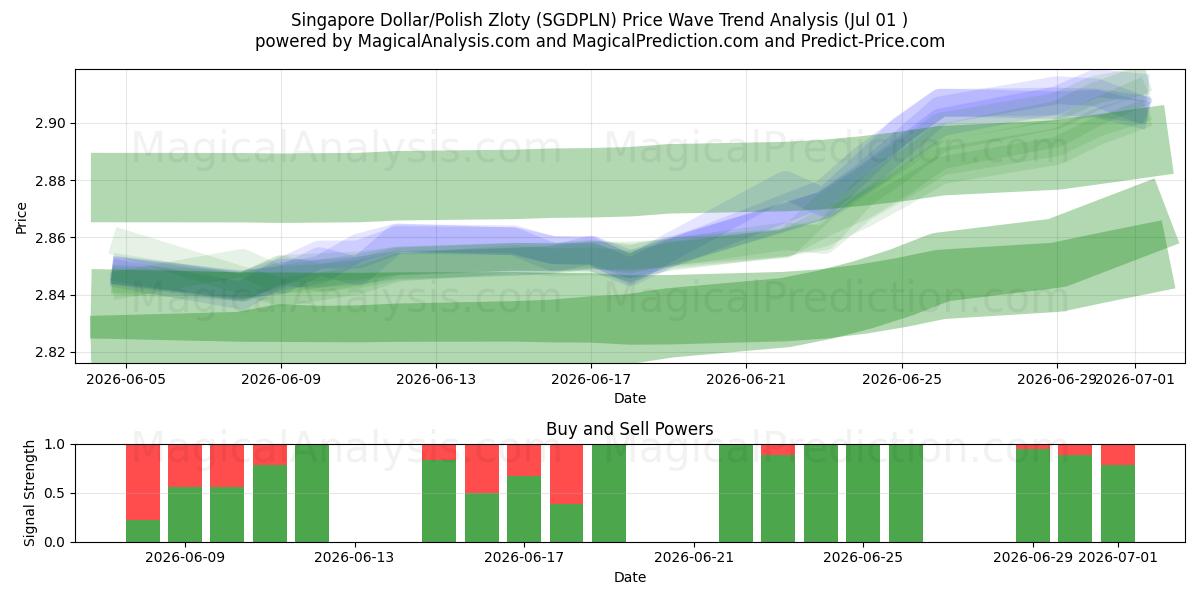Viewport: 1200px width, 600px height.
Task: Click the 'Date' axis label under the Buy and Sell Powers chart
Action: click(x=630, y=577)
